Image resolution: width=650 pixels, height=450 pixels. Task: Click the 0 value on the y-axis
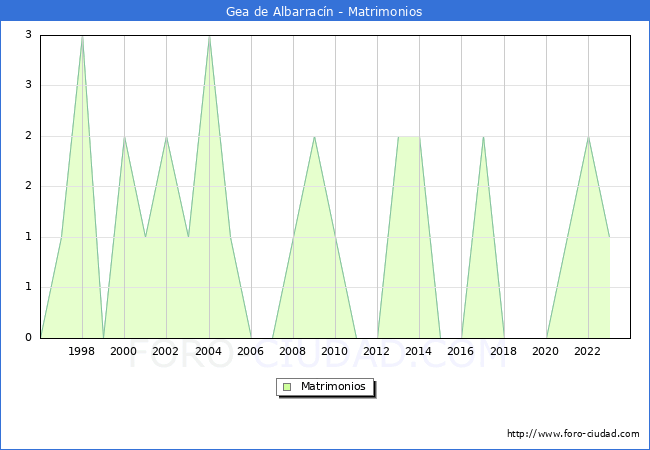(29, 338)
